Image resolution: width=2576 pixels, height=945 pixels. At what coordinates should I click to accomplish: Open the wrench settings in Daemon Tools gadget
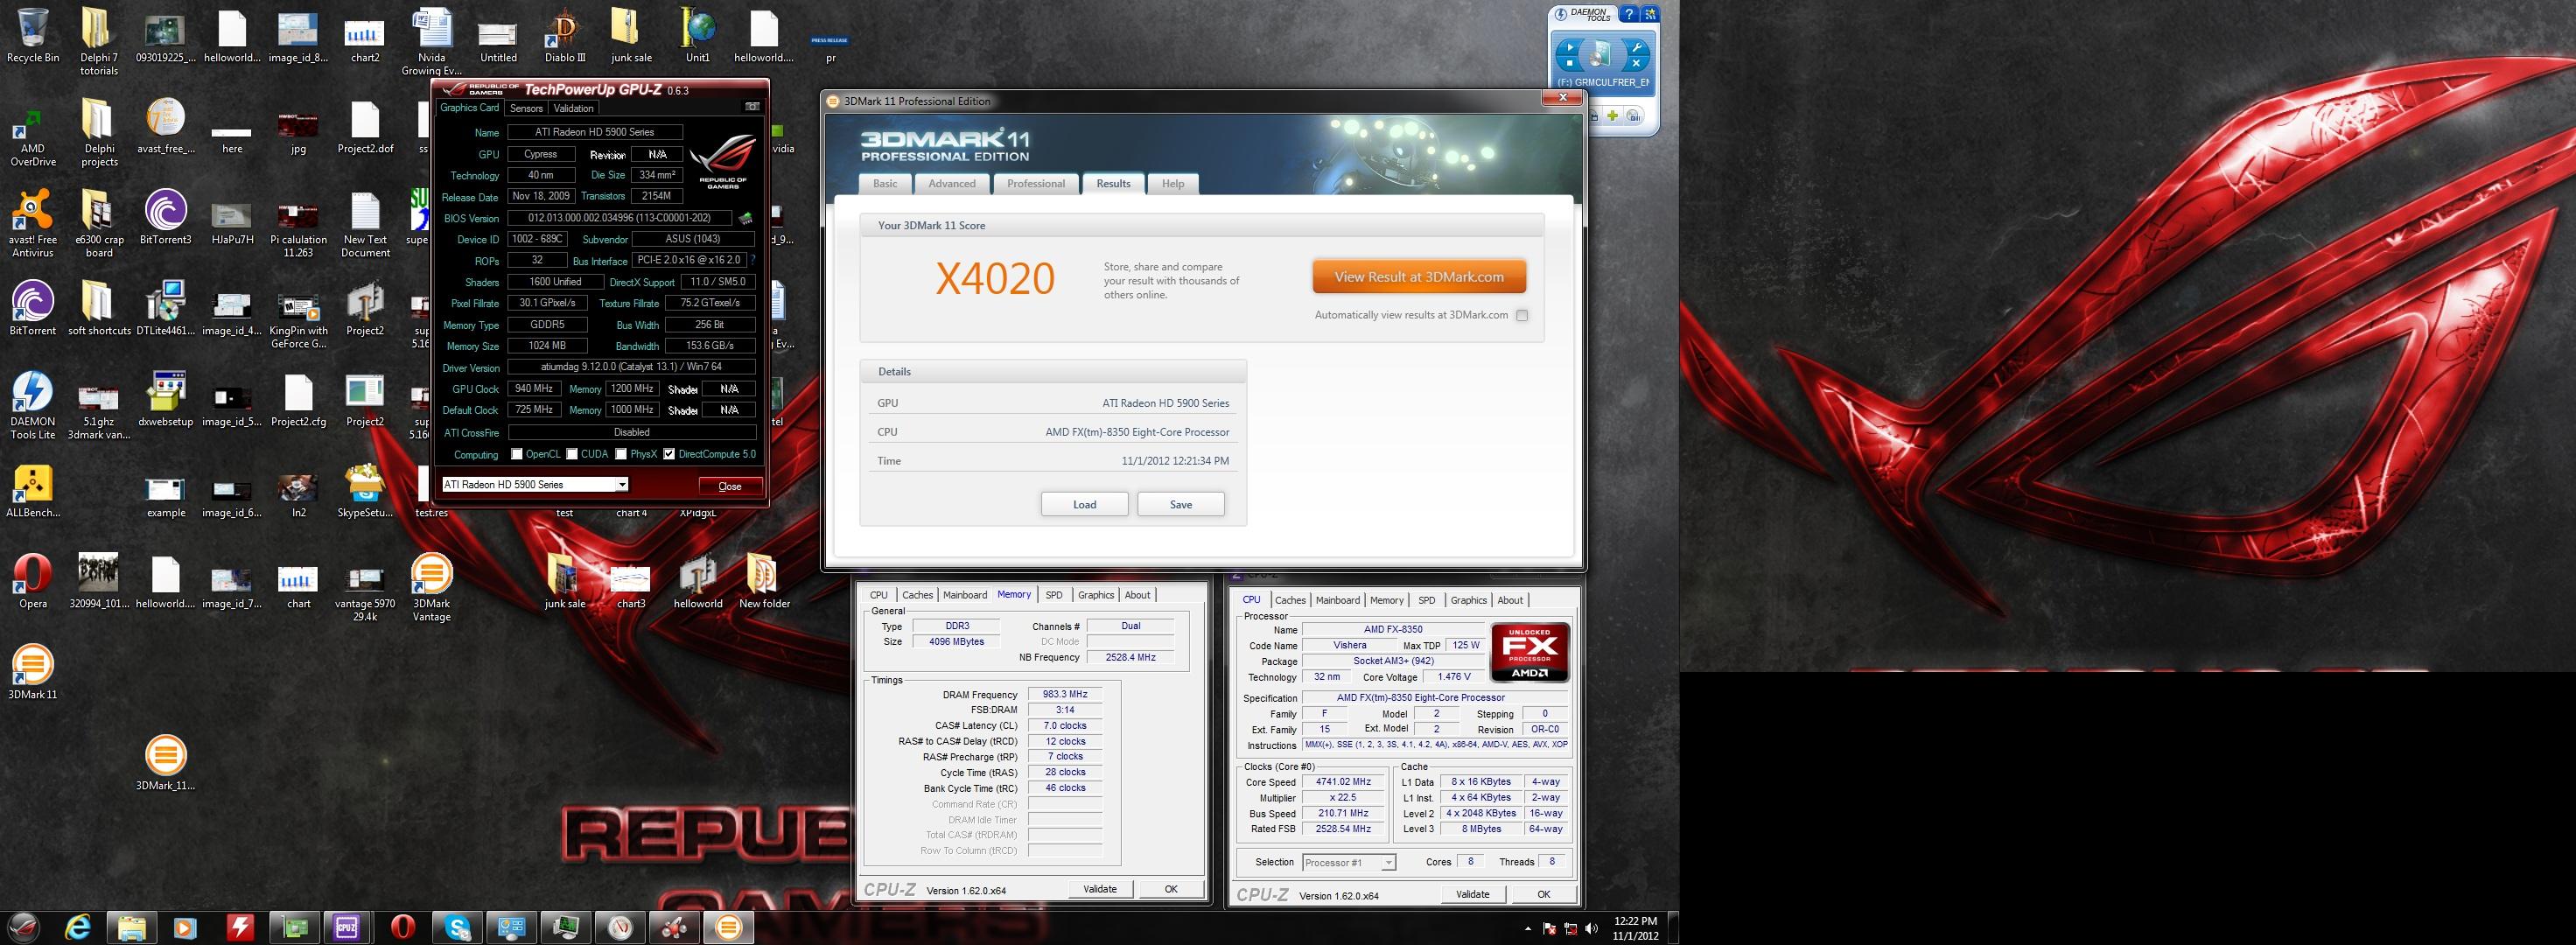click(x=1636, y=46)
